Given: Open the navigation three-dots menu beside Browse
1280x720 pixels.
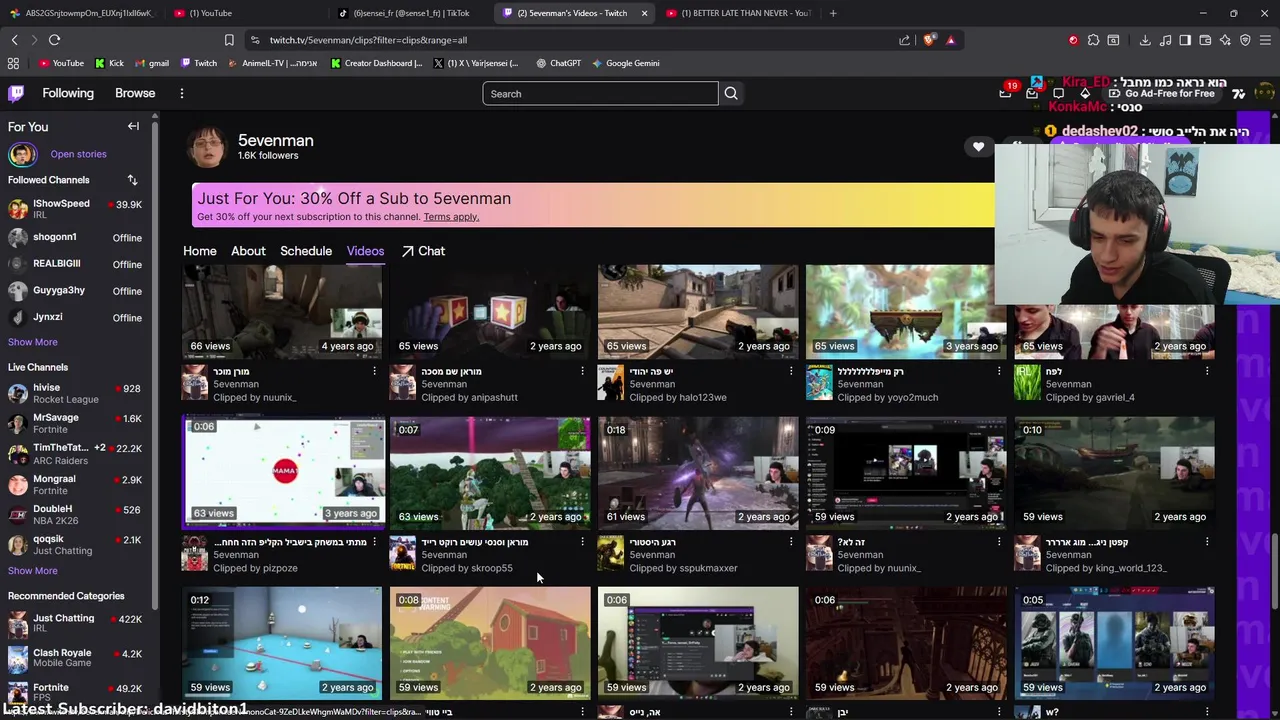Looking at the screenshot, I should click(x=181, y=93).
